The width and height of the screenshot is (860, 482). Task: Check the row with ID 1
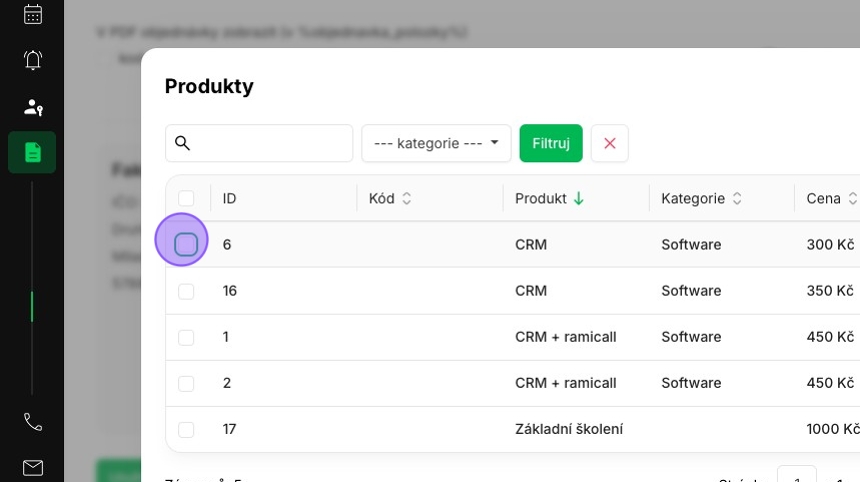[x=186, y=337]
